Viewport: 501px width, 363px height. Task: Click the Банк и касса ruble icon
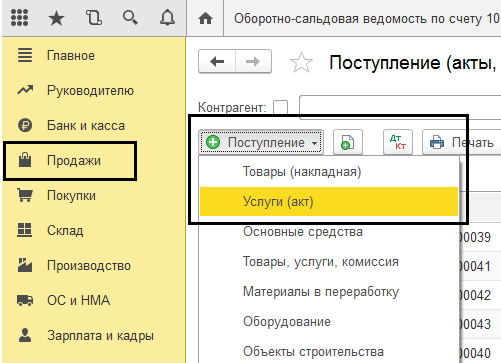tap(25, 126)
